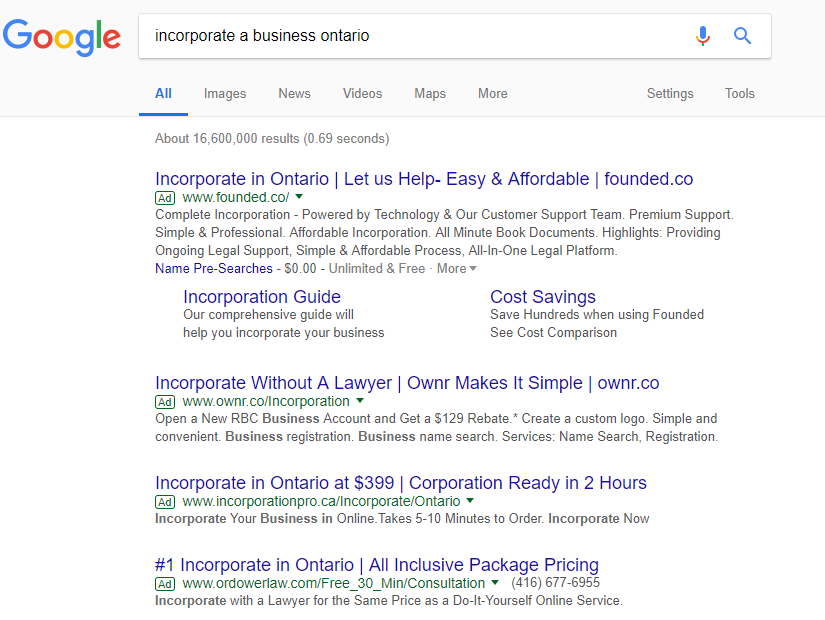Screen dimensions: 825x620
Task: Click the www.incorporationpro.ca/Incorporate/Ontario URL
Action: click(321, 502)
